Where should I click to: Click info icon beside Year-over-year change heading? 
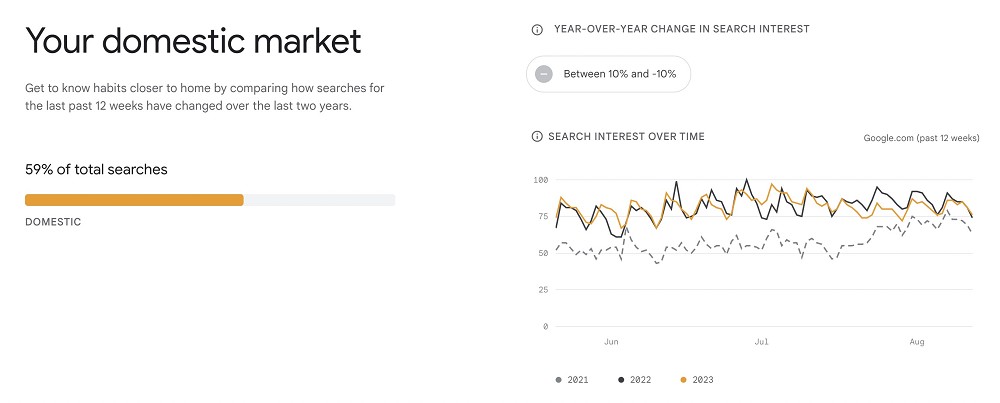(537, 29)
